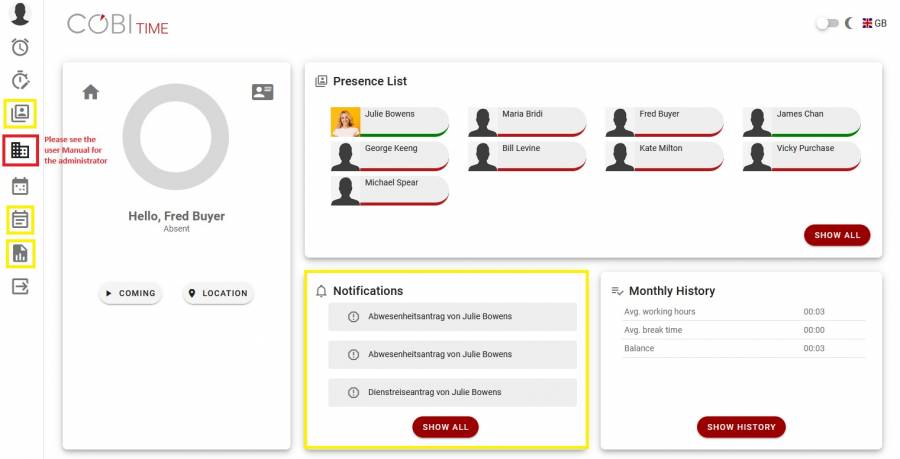This screenshot has width=900, height=459.
Task: Click the stopwatch timer icon in sidebar
Action: [x=20, y=80]
